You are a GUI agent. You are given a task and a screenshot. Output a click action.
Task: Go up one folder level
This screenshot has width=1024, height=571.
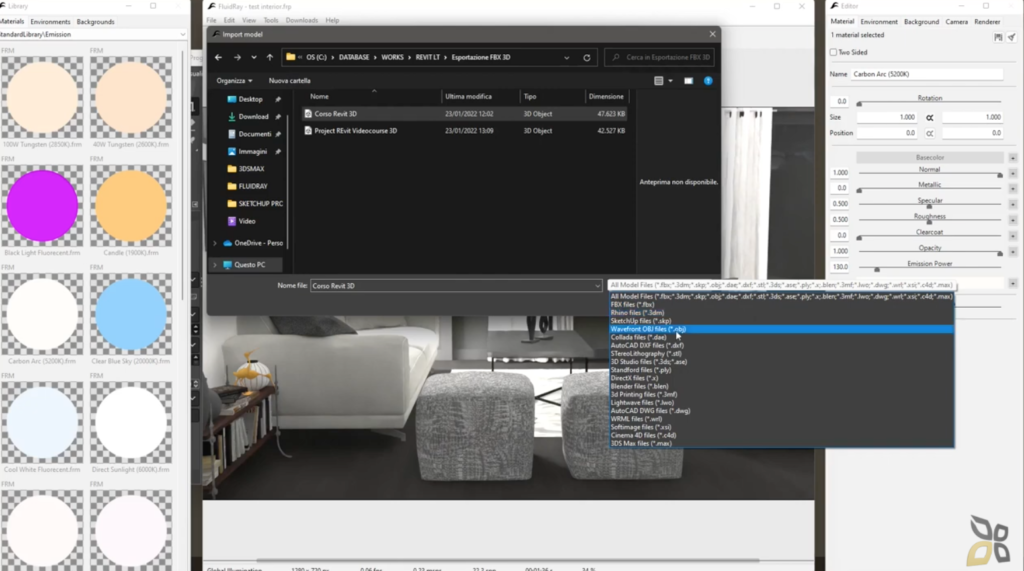point(270,57)
